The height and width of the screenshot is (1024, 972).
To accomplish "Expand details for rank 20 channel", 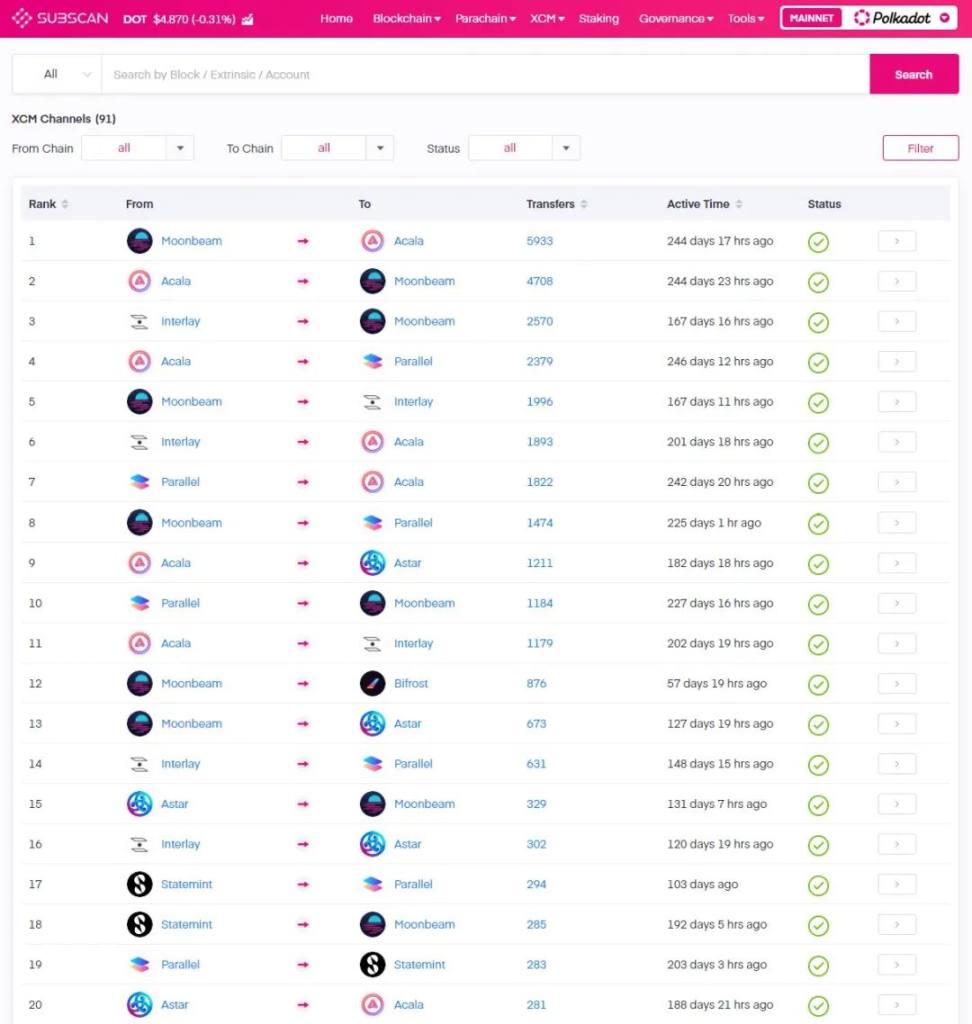I will point(897,1005).
